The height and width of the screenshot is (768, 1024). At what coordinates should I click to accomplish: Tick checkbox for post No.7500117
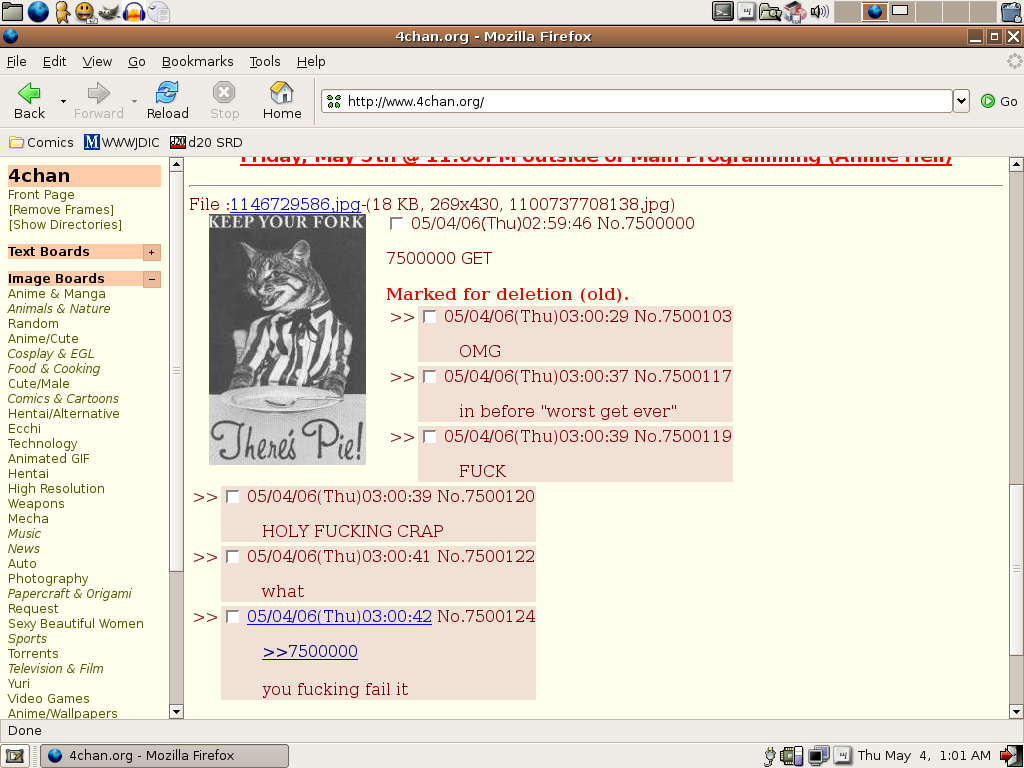click(x=429, y=377)
